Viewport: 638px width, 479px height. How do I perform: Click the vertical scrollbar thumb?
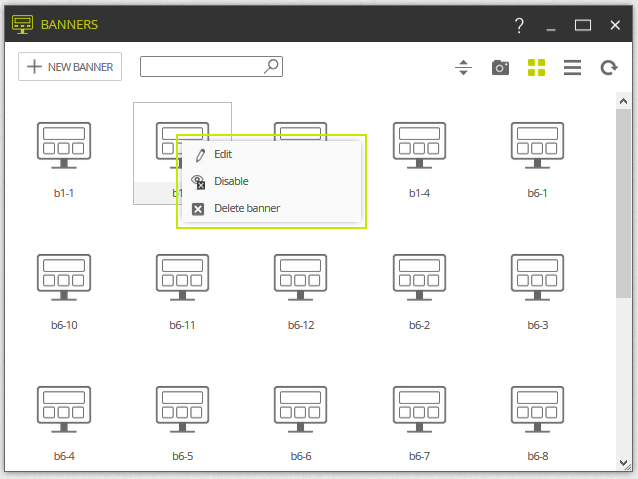click(623, 203)
